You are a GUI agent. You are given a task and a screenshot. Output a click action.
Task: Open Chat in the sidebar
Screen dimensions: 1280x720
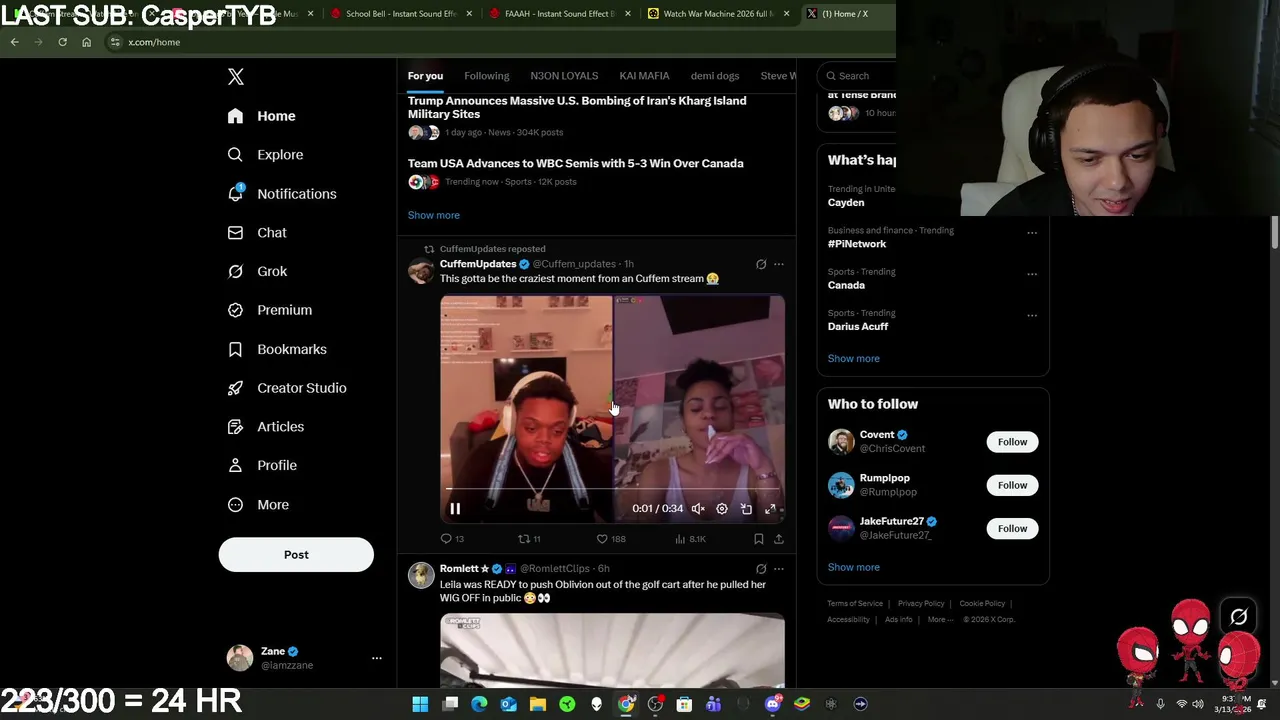point(256,233)
